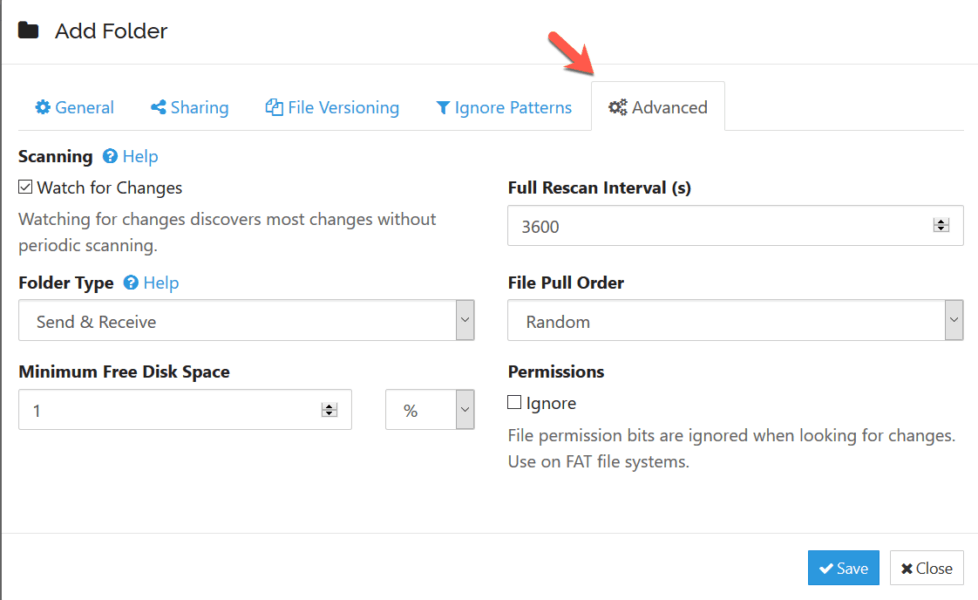The image size is (978, 600).
Task: Click the folder icon beside Add Folder title
Action: (29, 31)
